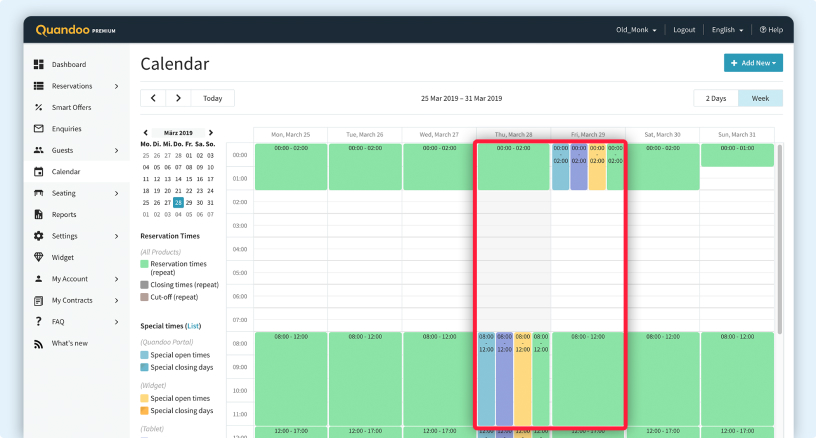
Task: Select Quandoo Portal Special open times swatch
Action: (145, 355)
